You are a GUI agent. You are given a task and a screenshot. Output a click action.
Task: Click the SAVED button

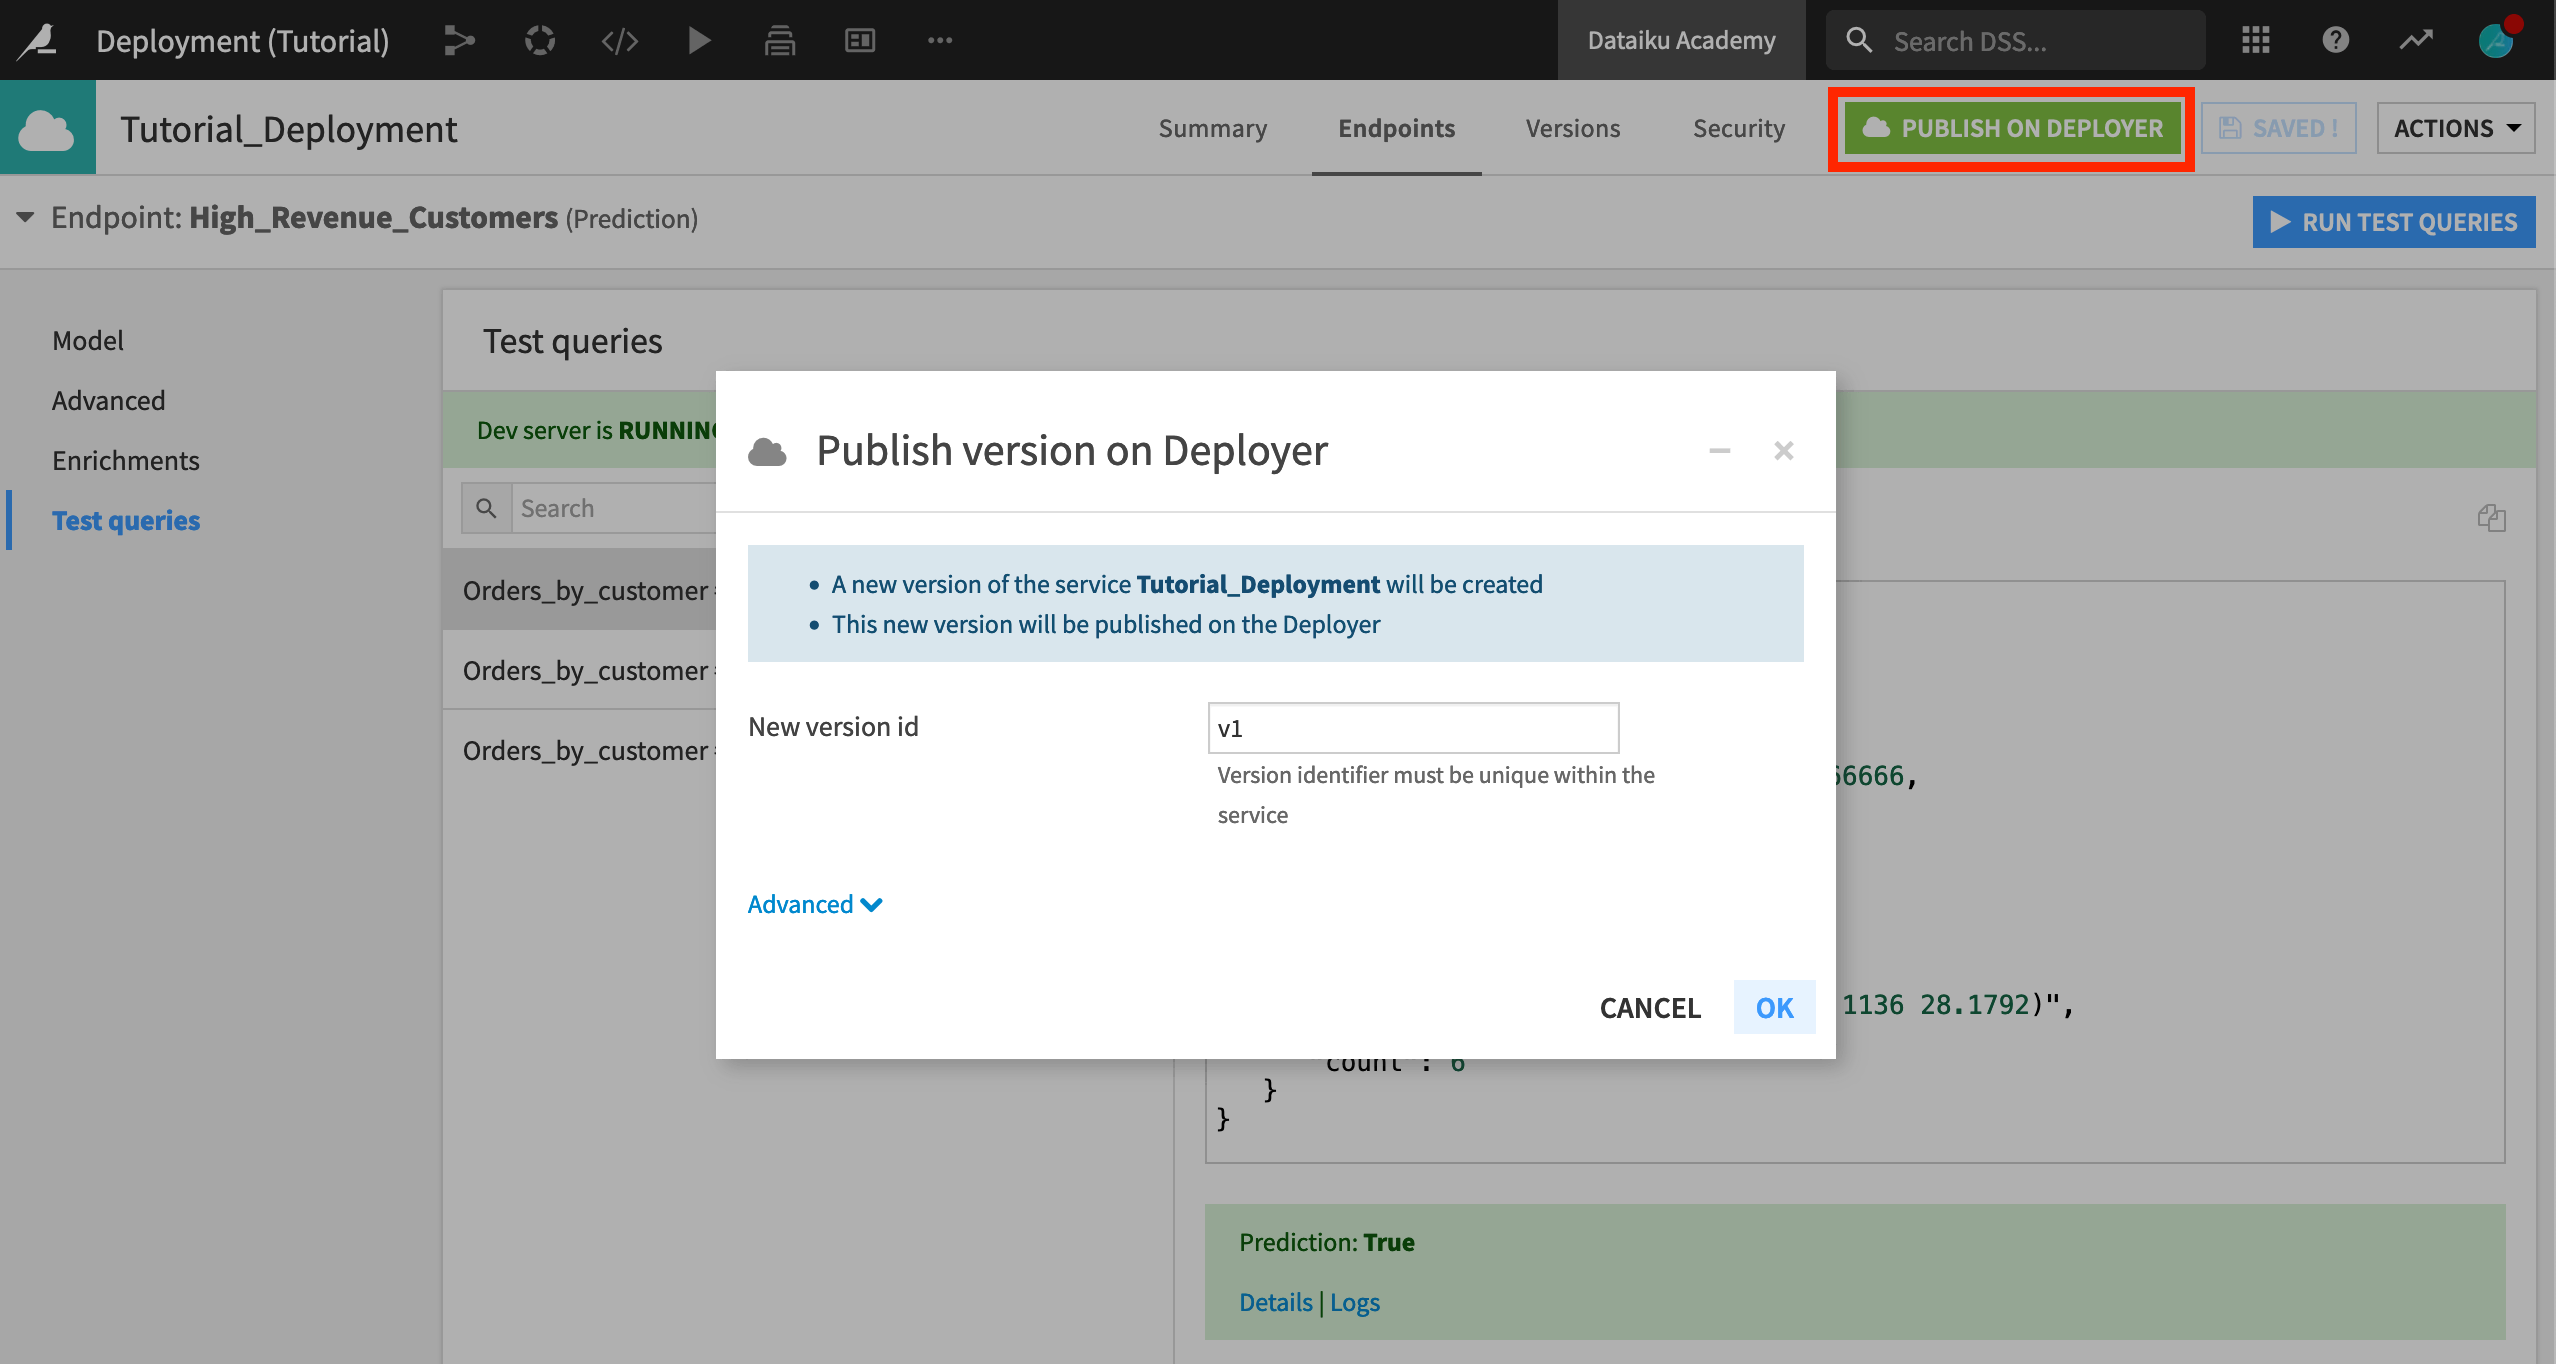pyautogui.click(x=2279, y=128)
